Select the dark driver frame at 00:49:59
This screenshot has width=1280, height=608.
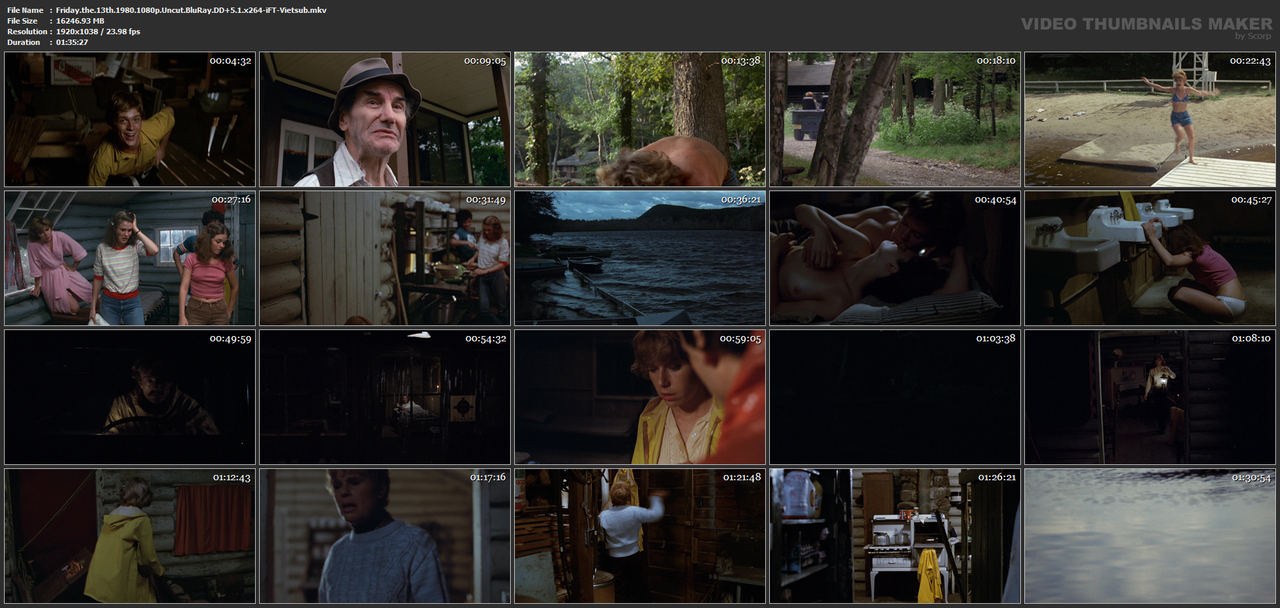(130, 397)
